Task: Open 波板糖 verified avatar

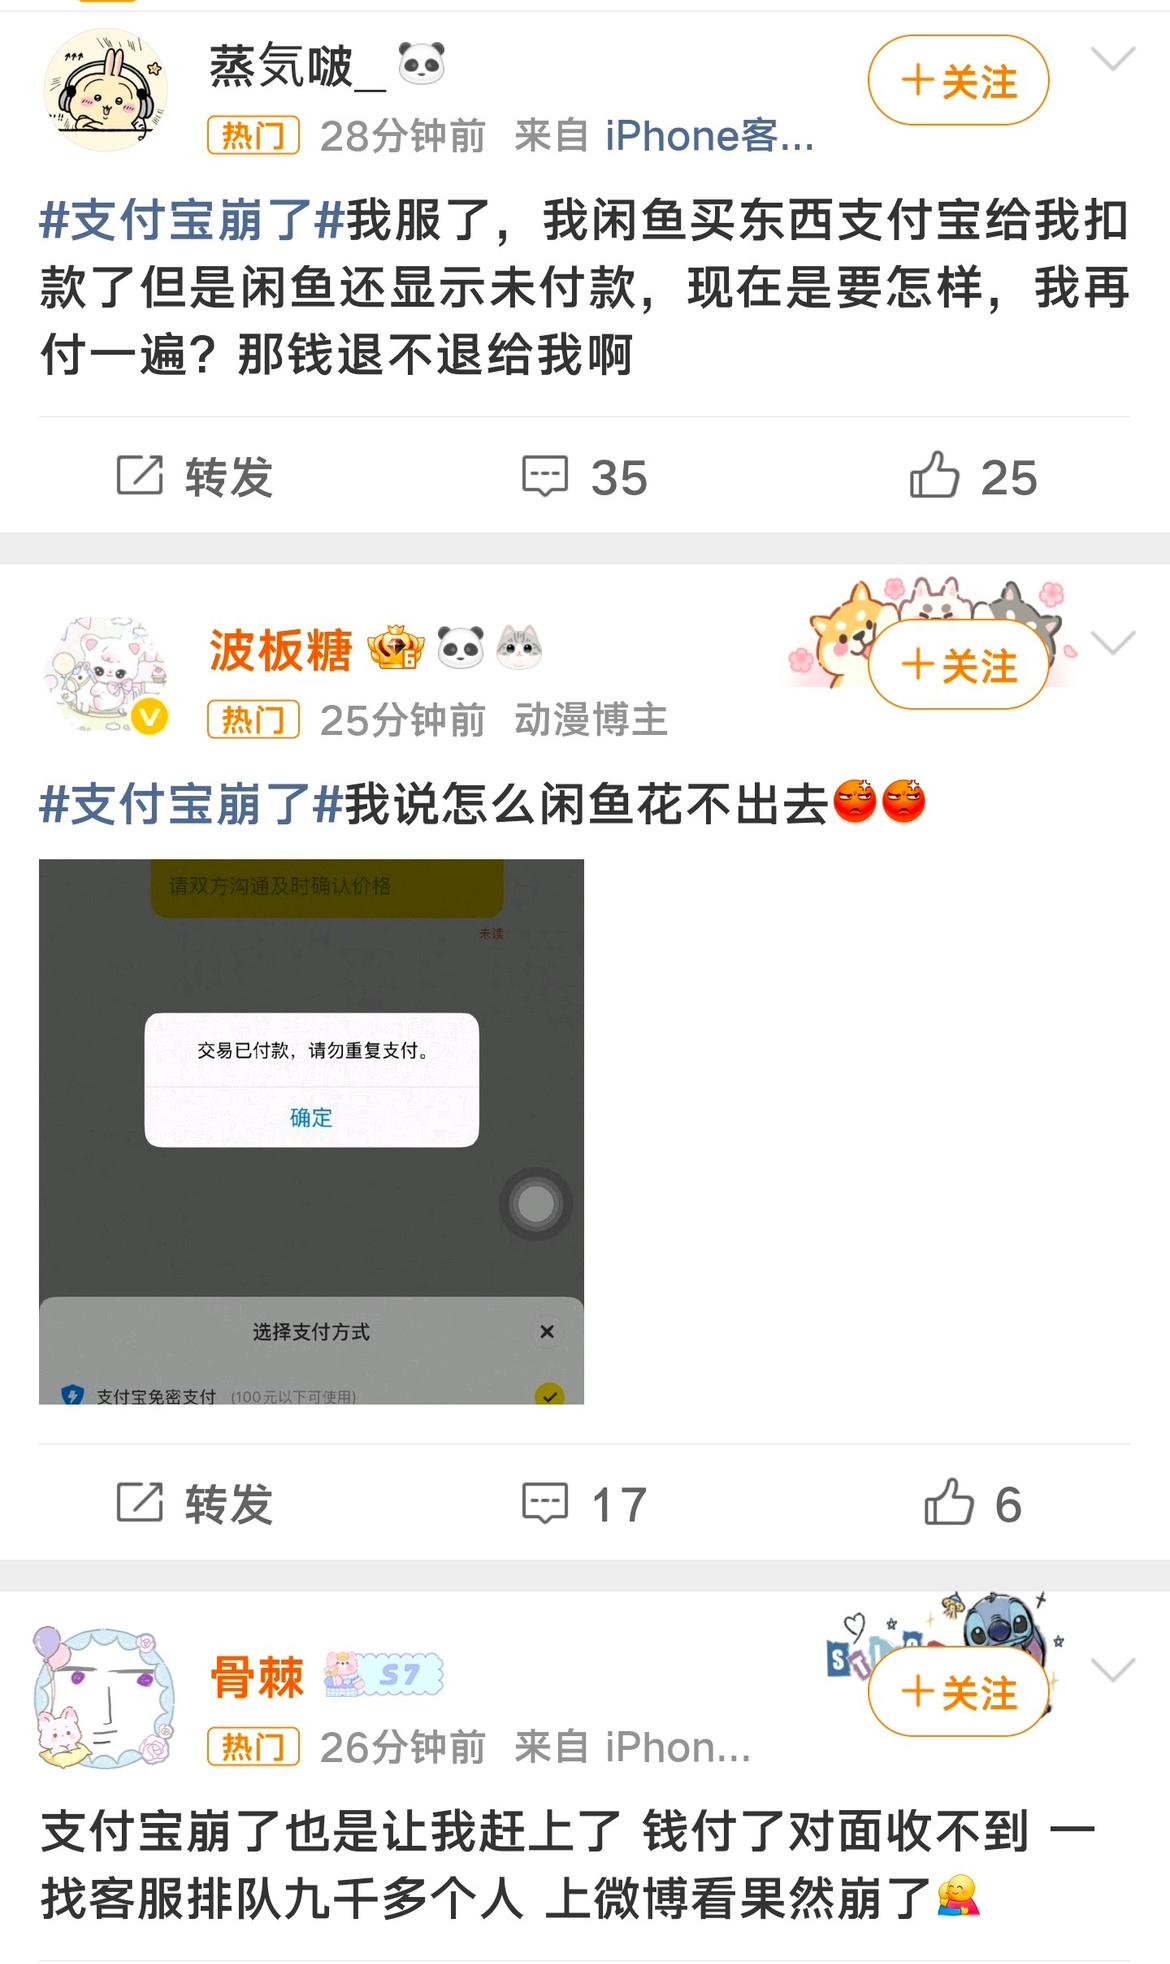Action: tap(106, 676)
